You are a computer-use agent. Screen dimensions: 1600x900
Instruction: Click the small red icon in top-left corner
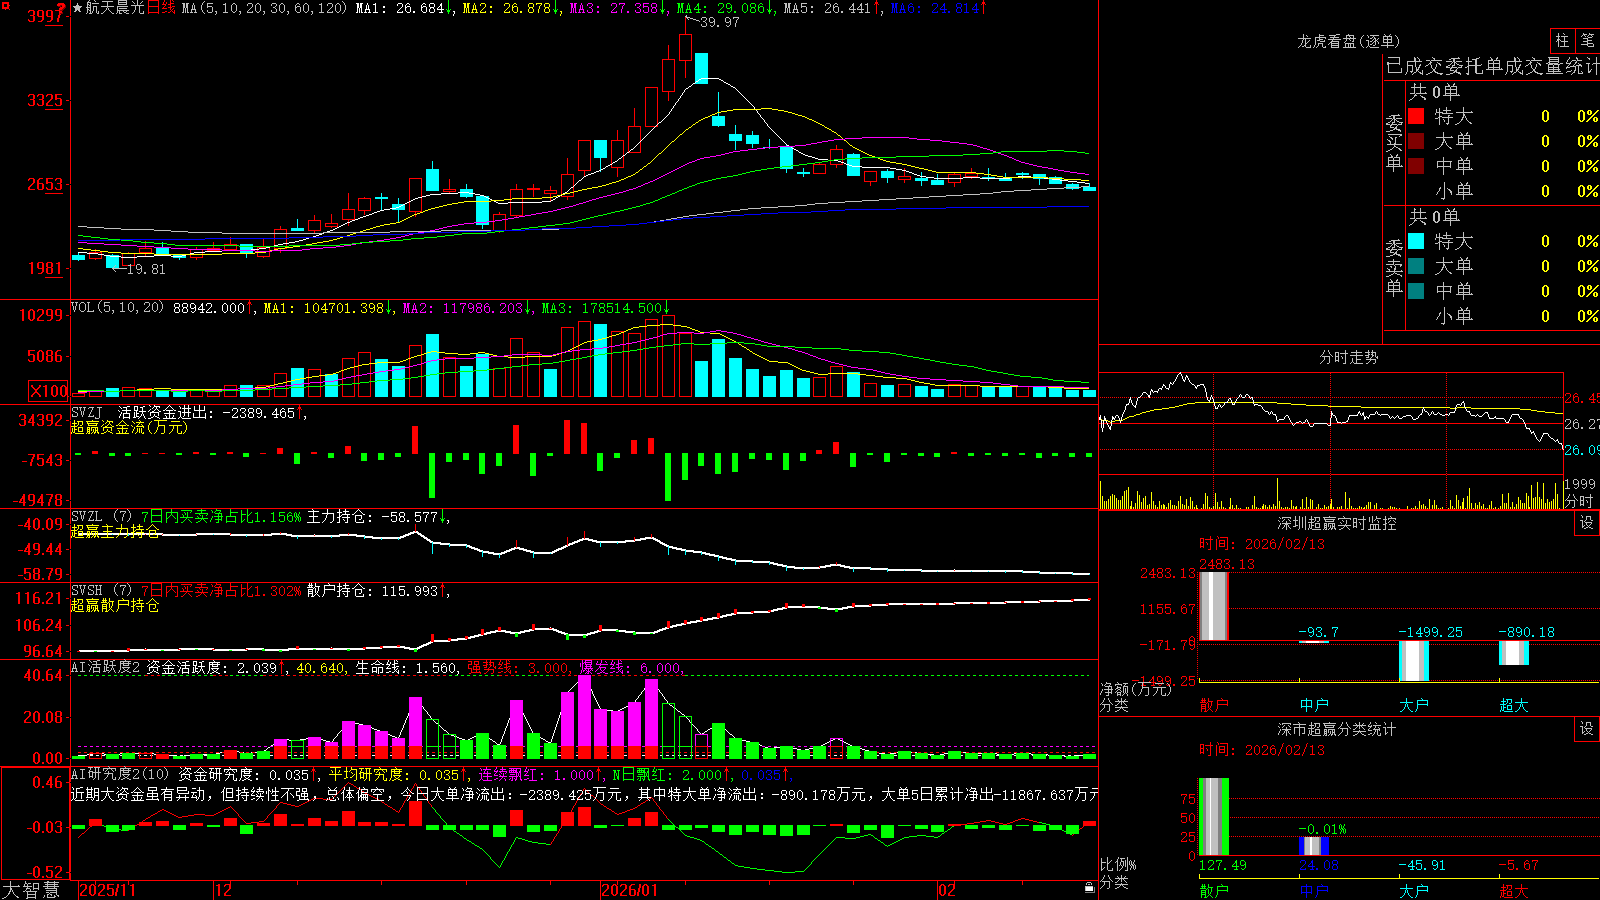(x=4, y=4)
